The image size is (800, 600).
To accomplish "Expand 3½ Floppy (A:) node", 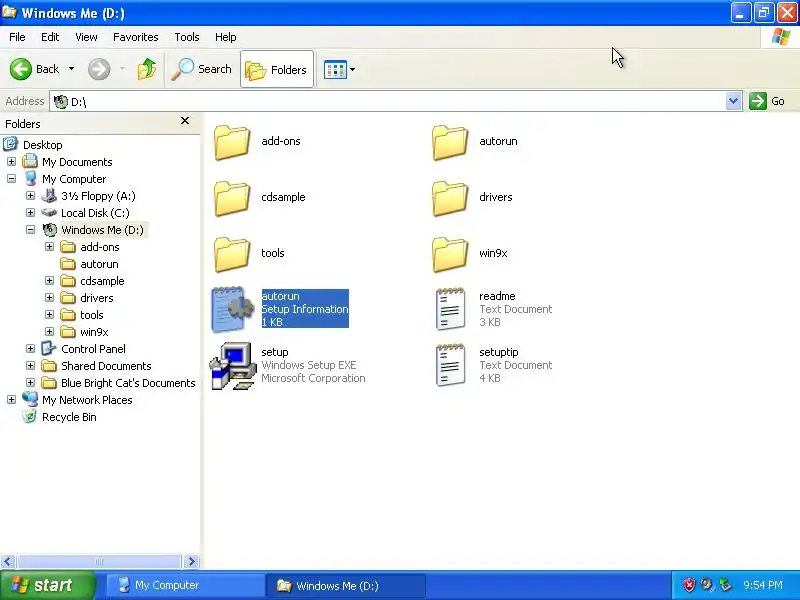I will (31, 196).
